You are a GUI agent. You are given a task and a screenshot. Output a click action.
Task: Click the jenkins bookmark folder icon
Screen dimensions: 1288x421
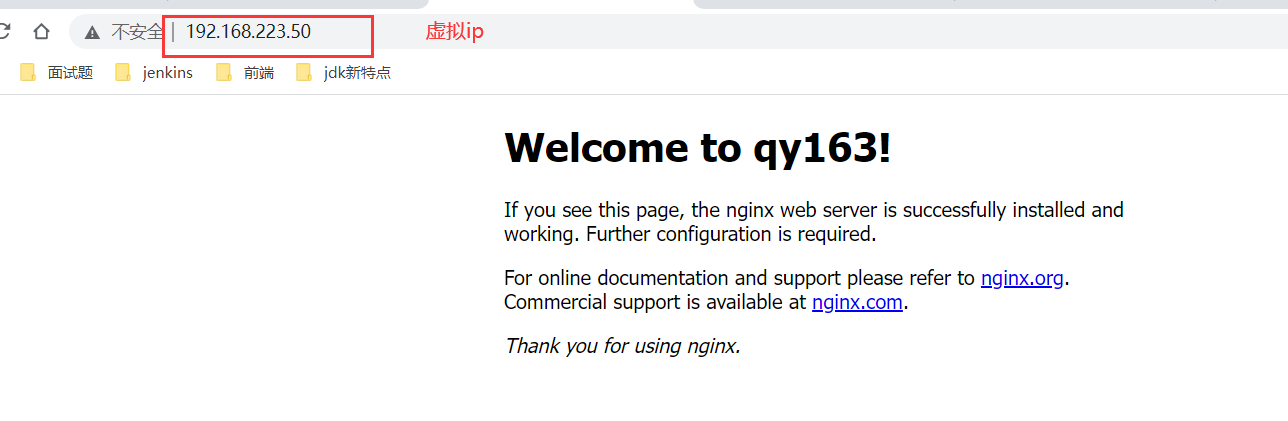(x=123, y=72)
